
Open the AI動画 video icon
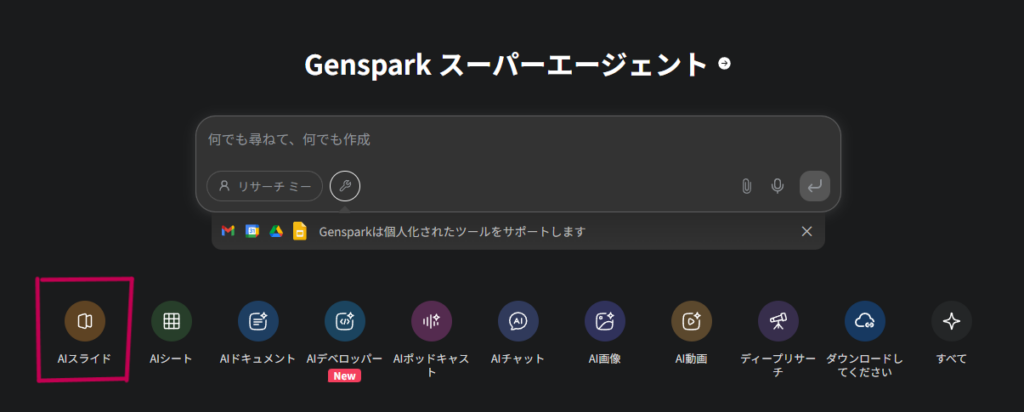[692, 321]
